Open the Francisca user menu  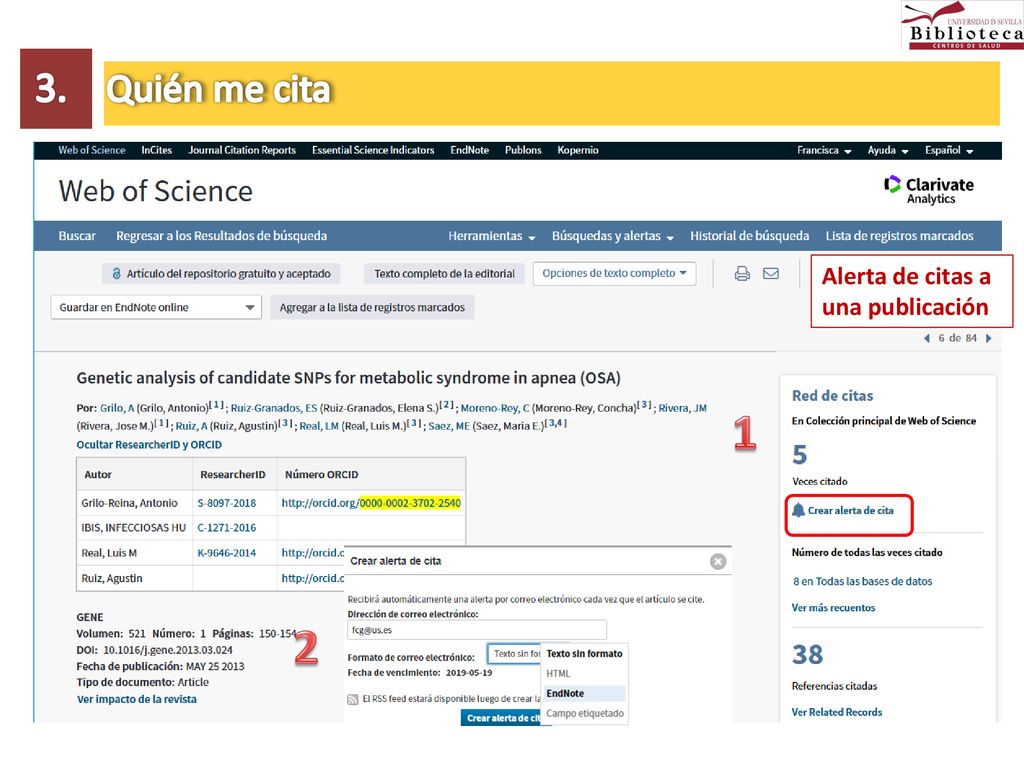click(824, 150)
